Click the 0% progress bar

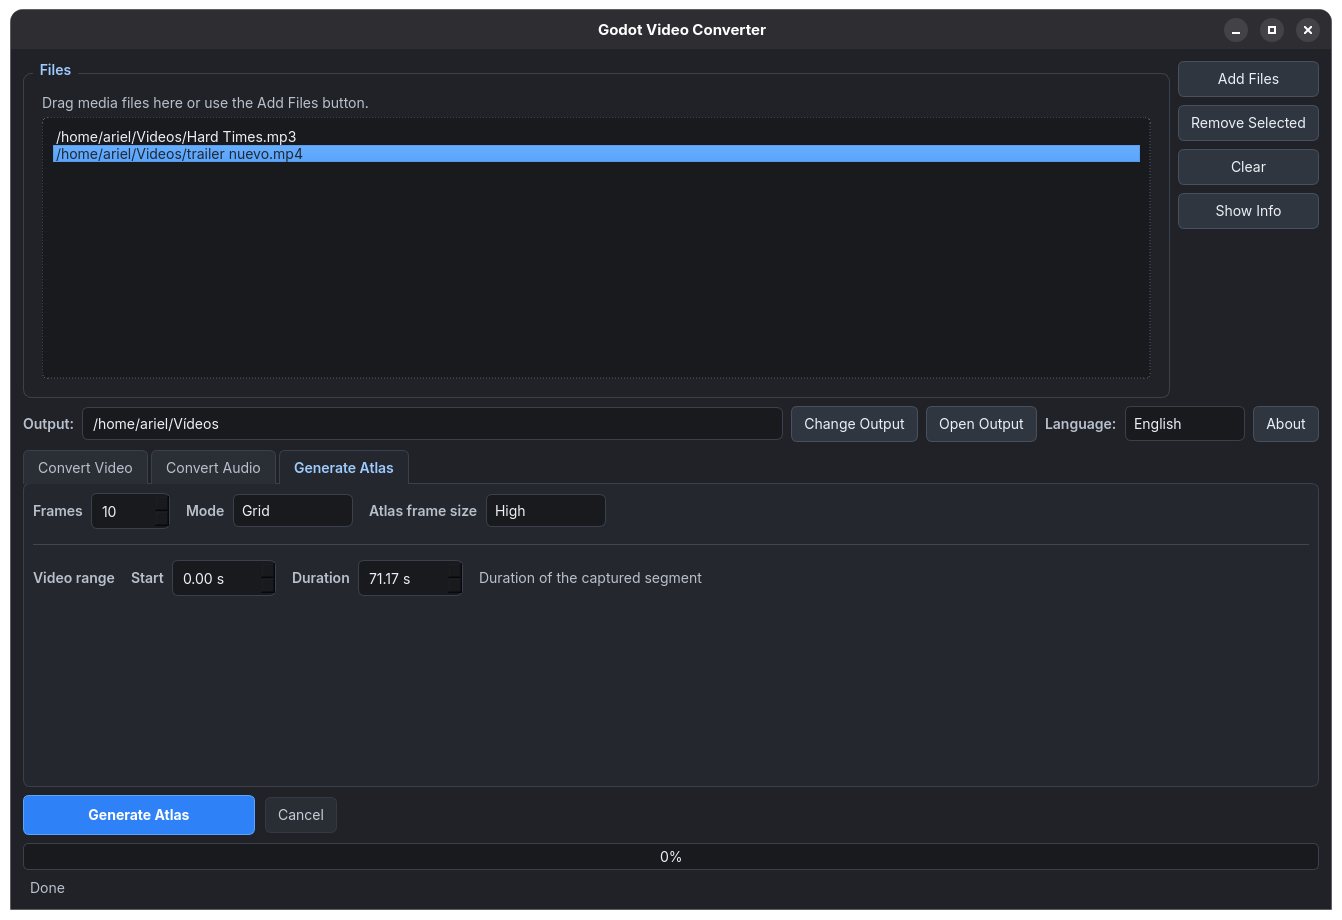(x=671, y=857)
